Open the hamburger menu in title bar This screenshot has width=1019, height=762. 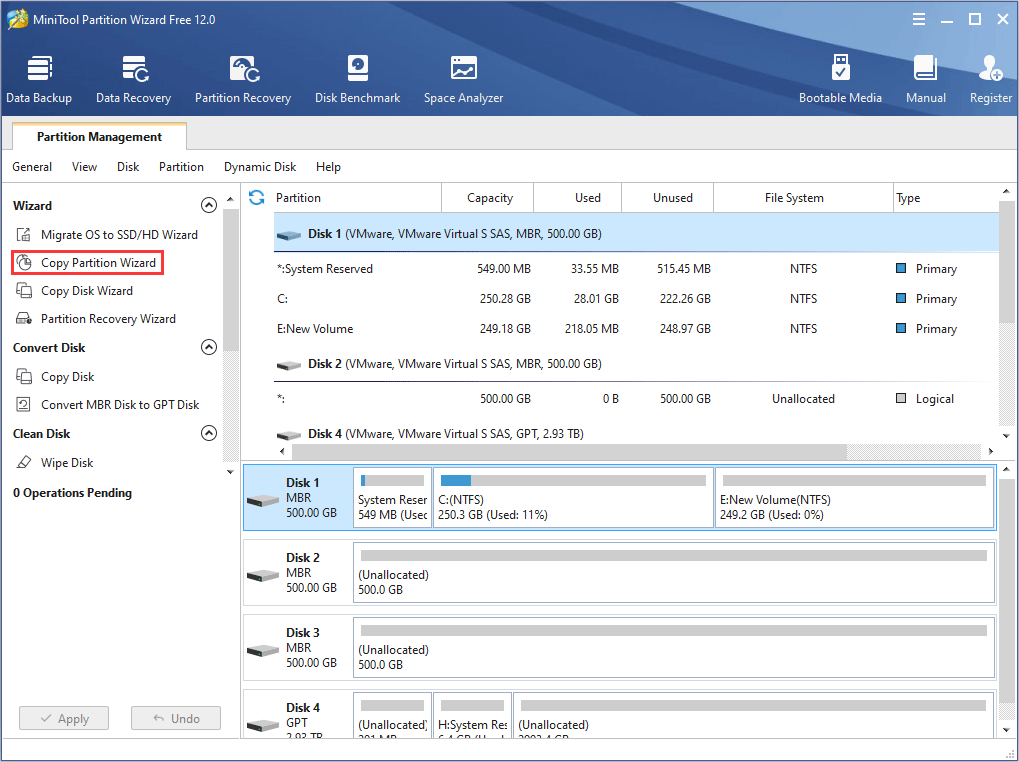919,19
